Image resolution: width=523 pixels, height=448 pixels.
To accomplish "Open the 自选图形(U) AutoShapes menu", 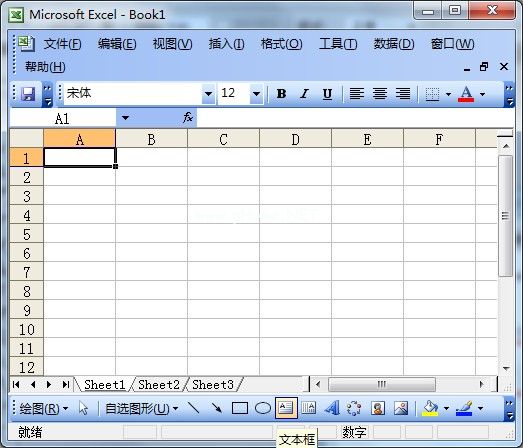I will pyautogui.click(x=141, y=408).
